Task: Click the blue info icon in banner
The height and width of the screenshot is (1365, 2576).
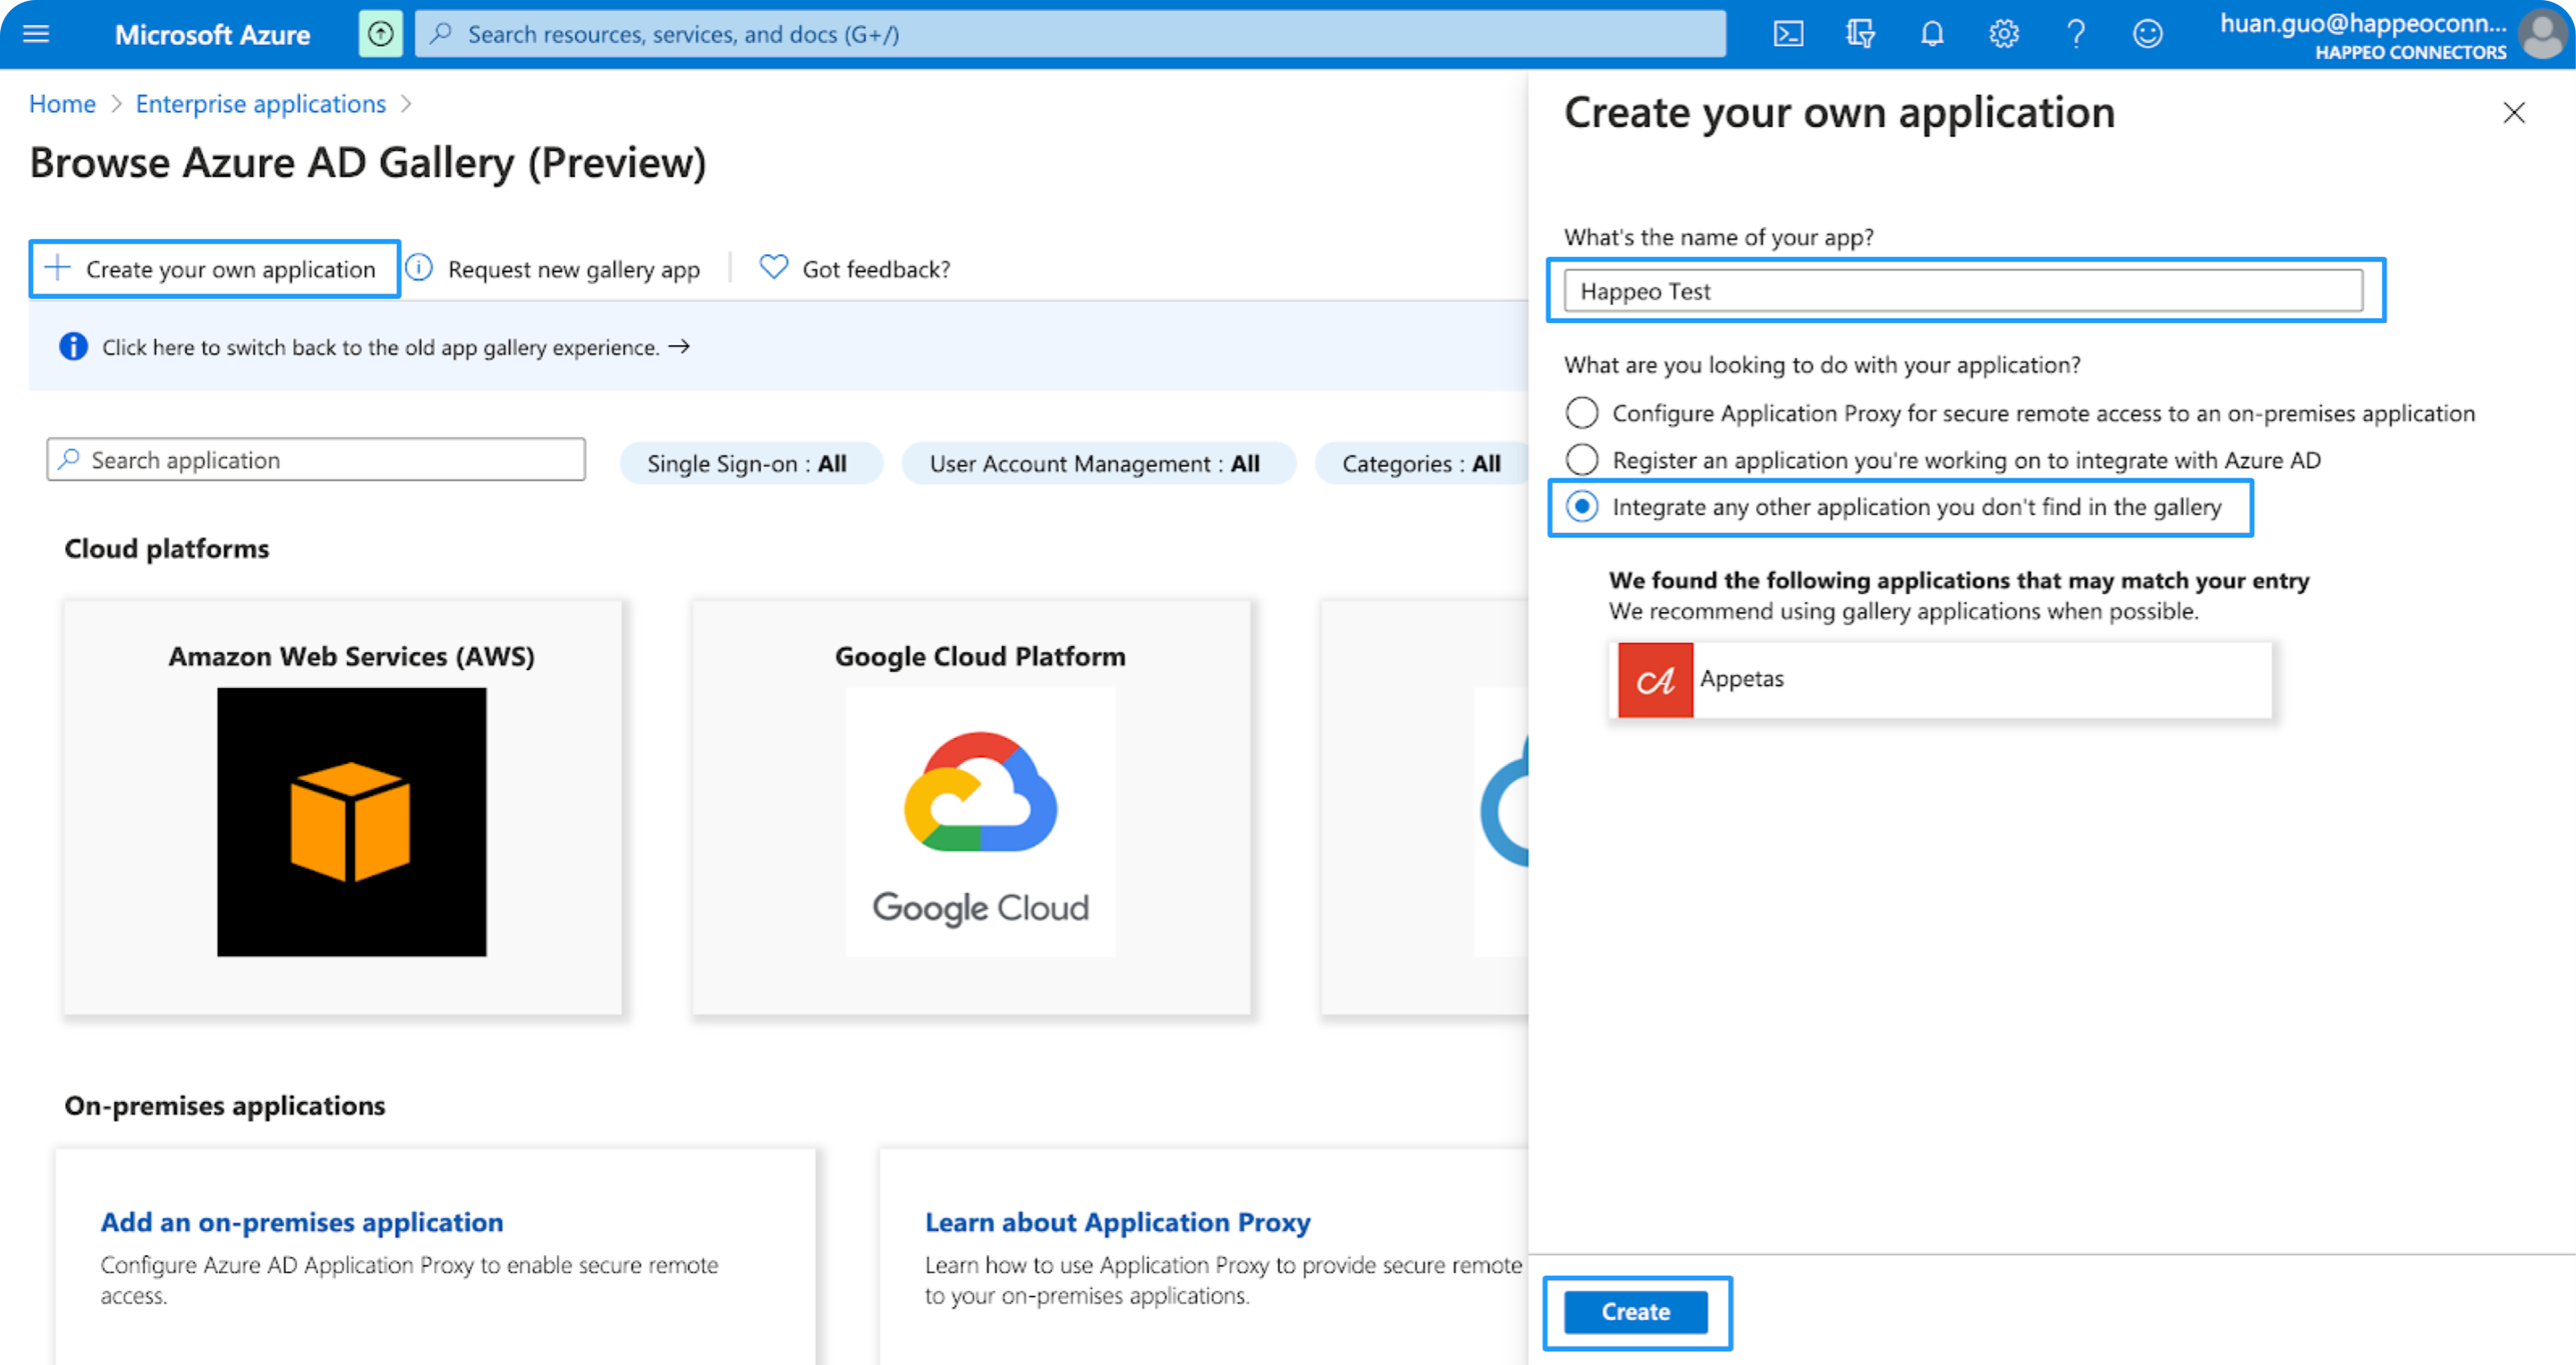Action: point(73,347)
